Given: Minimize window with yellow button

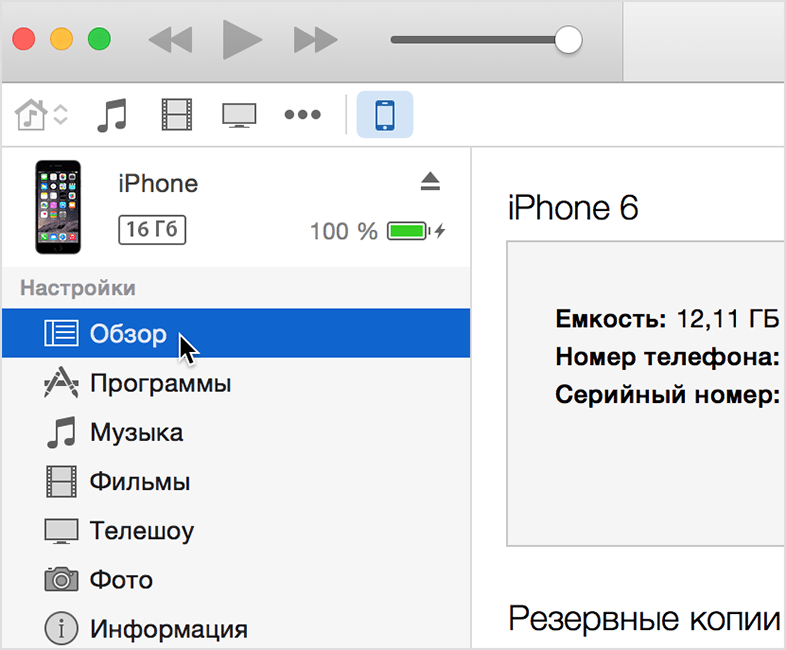Looking at the screenshot, I should coord(62,39).
